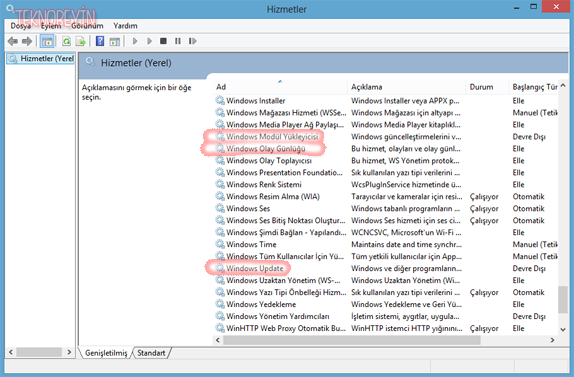Select the Windows Modül Yükleyicisi service
The image size is (574, 377).
coord(272,137)
